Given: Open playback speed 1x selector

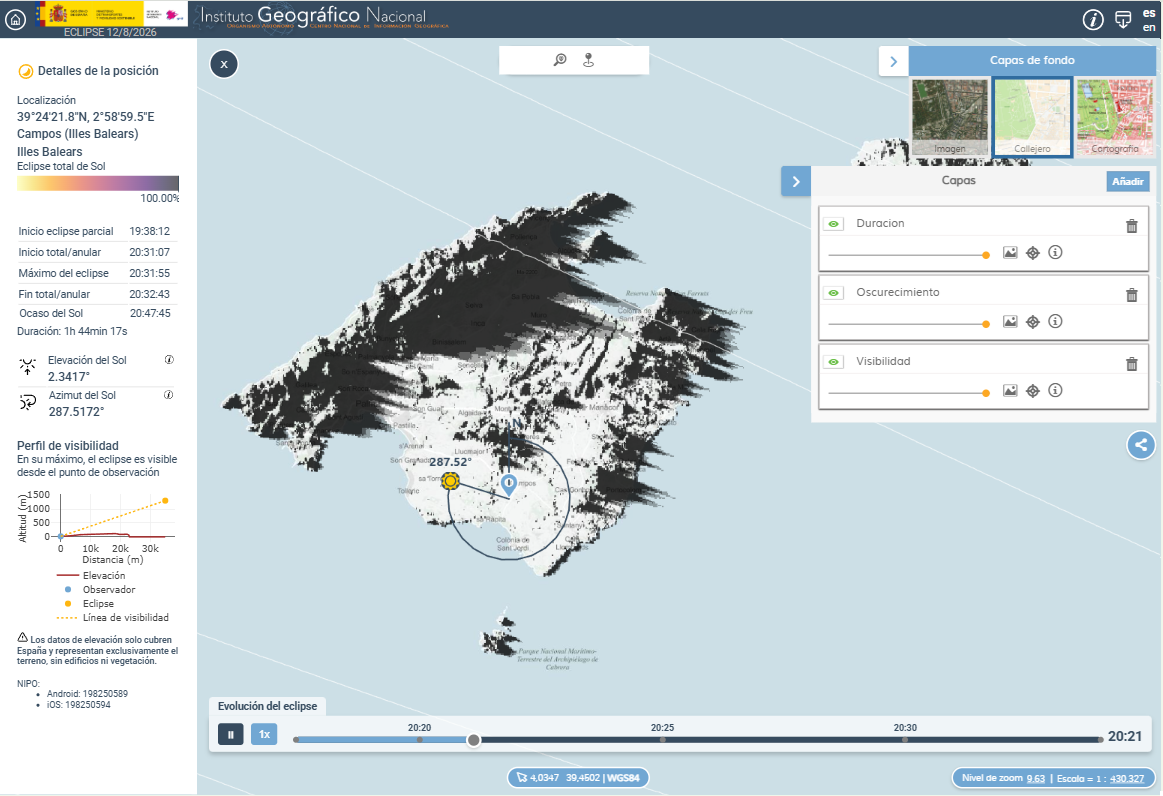Looking at the screenshot, I should coord(264,735).
